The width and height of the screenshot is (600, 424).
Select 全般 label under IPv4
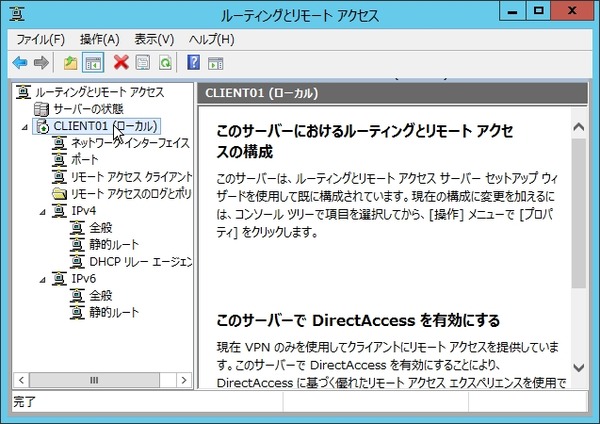(101, 228)
